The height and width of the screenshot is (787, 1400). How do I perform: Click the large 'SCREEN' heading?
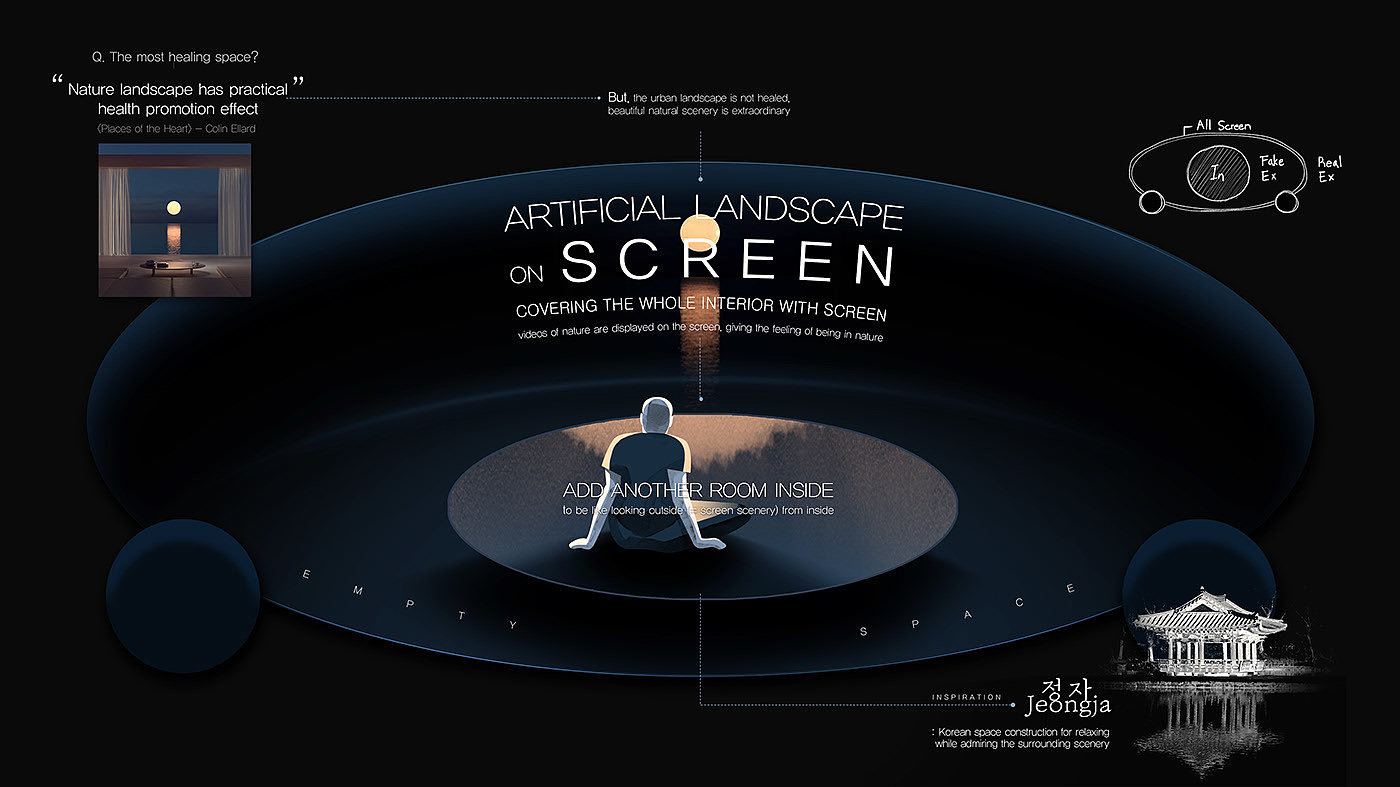coord(727,263)
